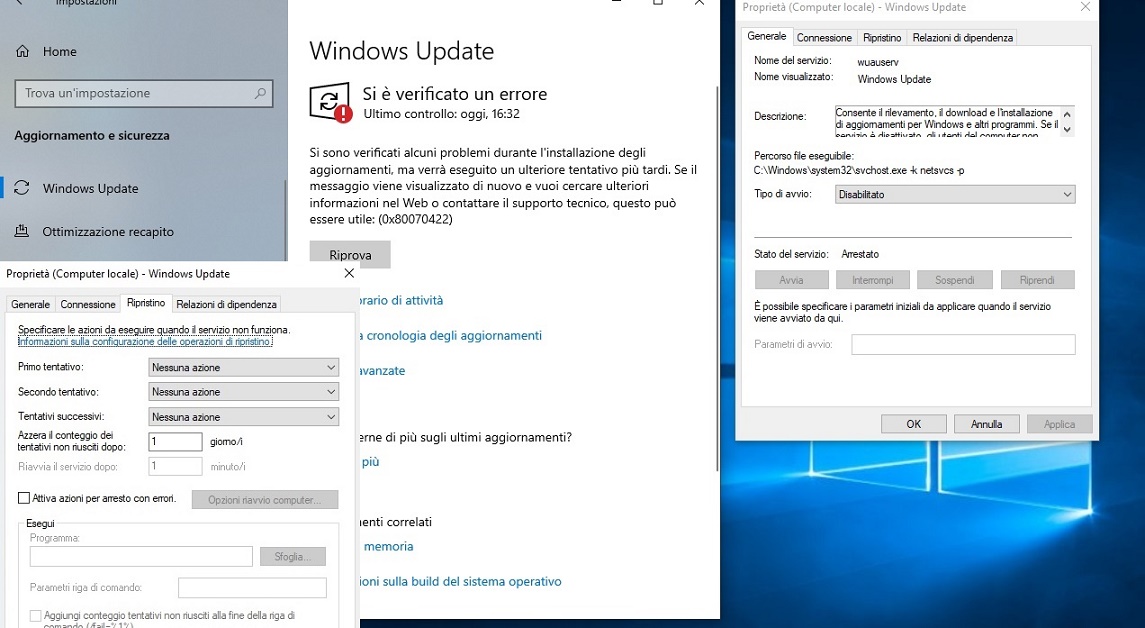The height and width of the screenshot is (628, 1145).
Task: Open Relazioni di dipendenza tab in left dialog
Action: [226, 304]
